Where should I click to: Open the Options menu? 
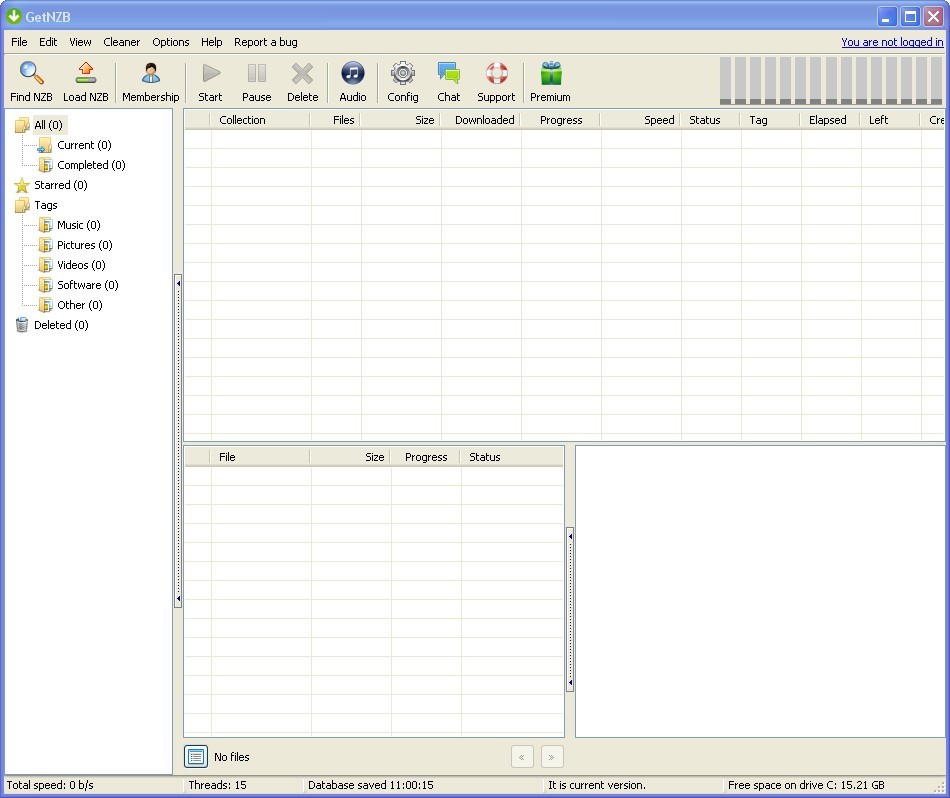[x=170, y=42]
